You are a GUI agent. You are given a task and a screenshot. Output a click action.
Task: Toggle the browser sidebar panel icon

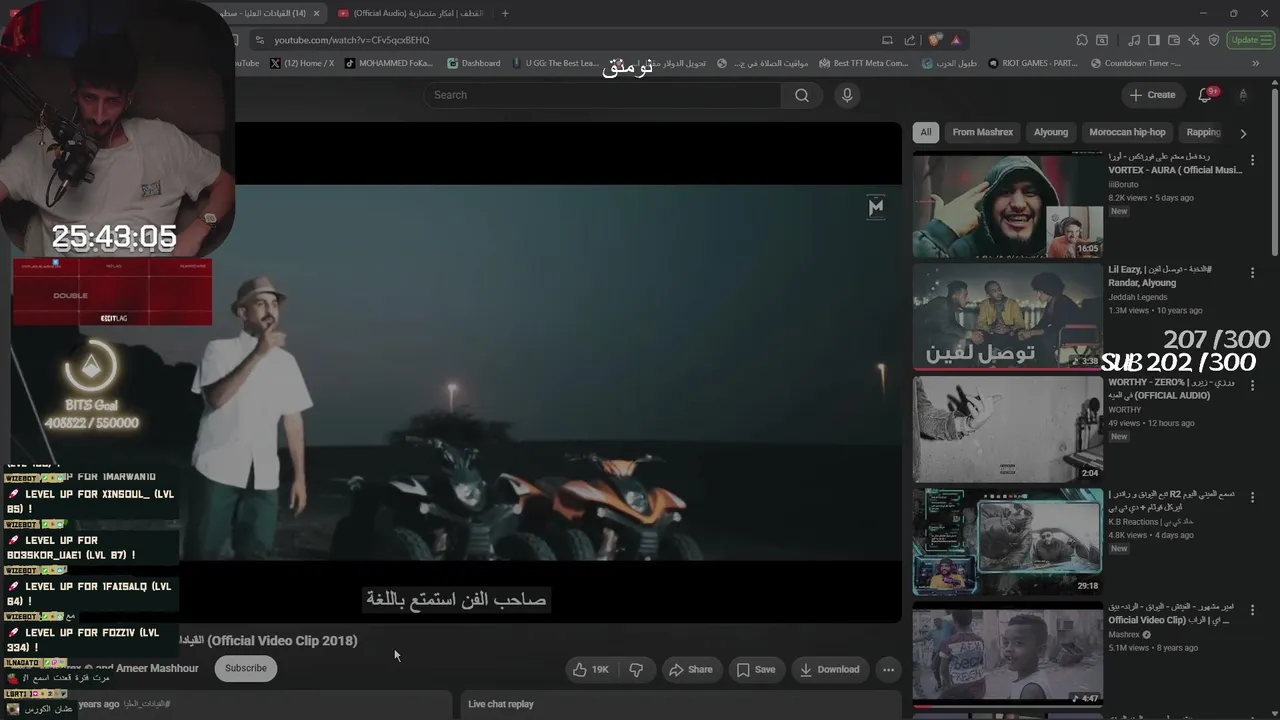(x=1153, y=40)
